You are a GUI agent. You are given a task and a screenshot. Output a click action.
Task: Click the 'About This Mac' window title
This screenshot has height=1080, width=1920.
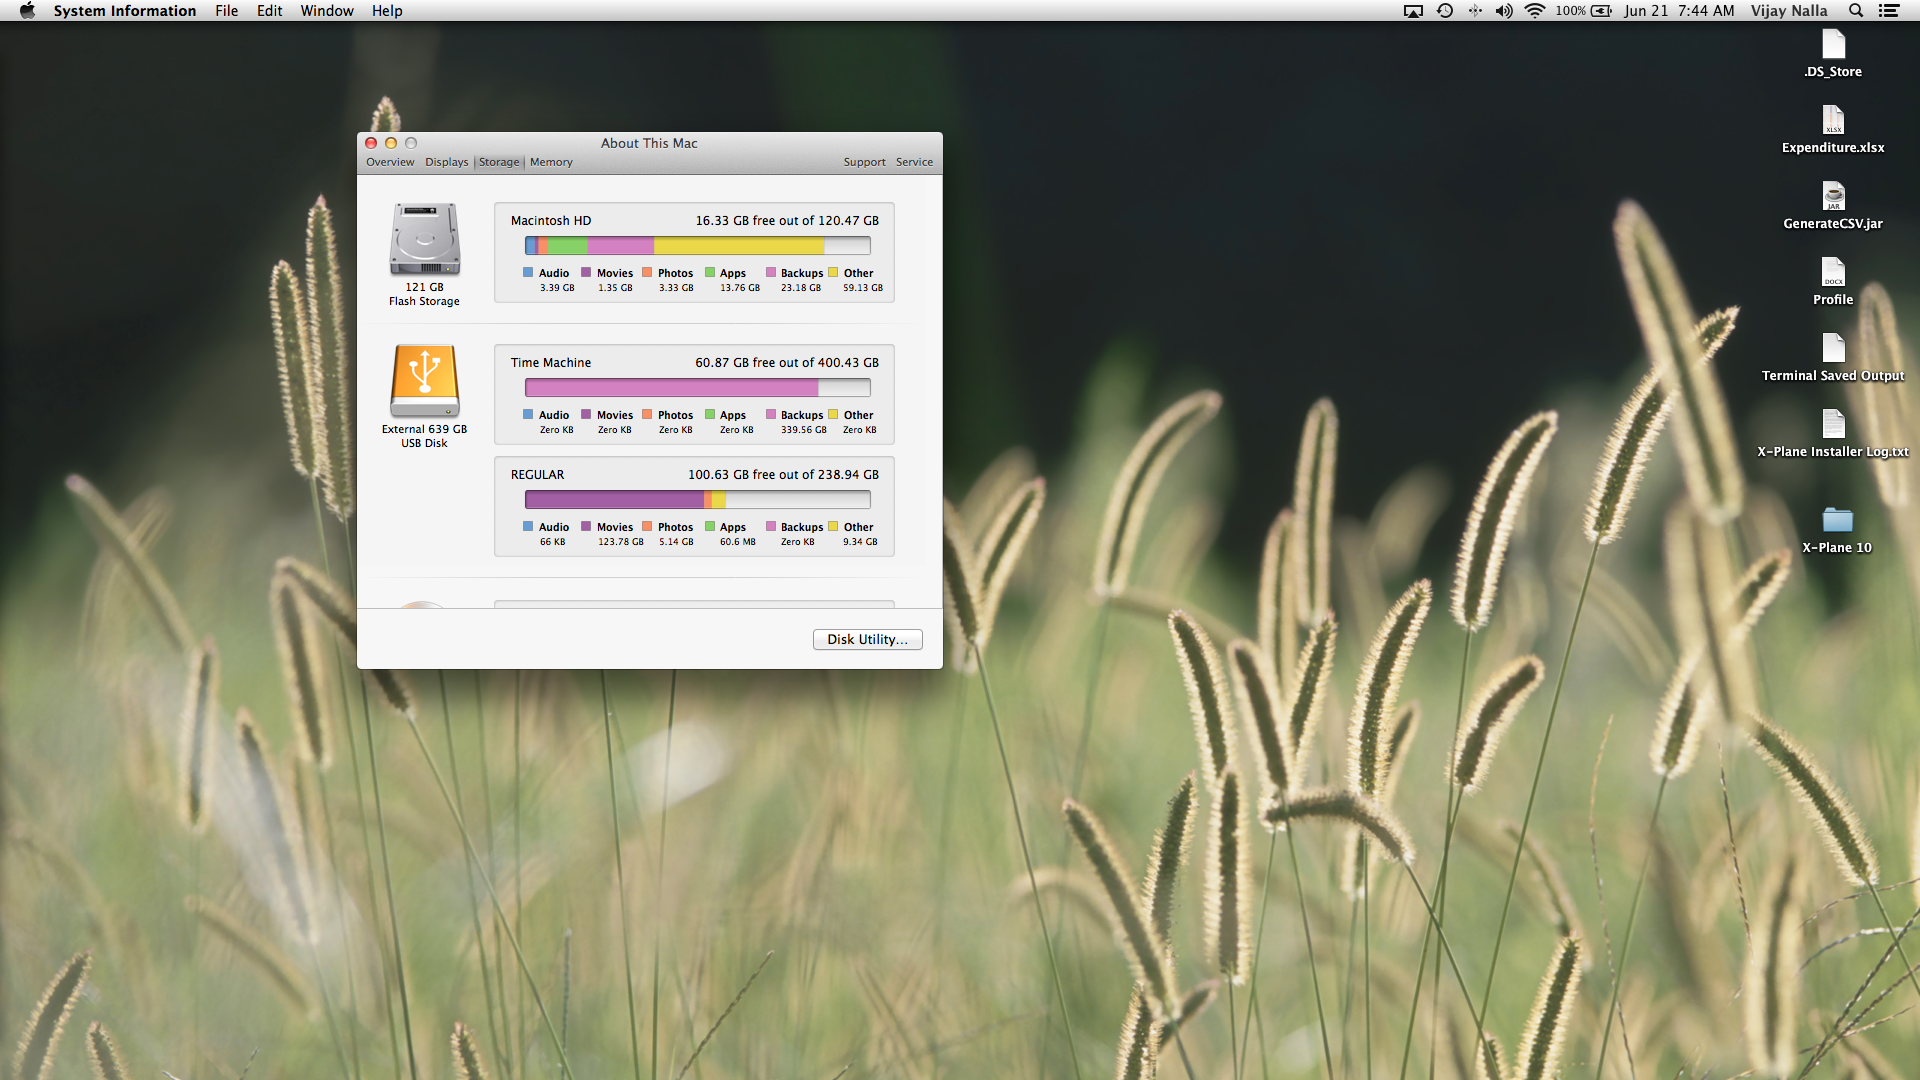pyautogui.click(x=649, y=143)
